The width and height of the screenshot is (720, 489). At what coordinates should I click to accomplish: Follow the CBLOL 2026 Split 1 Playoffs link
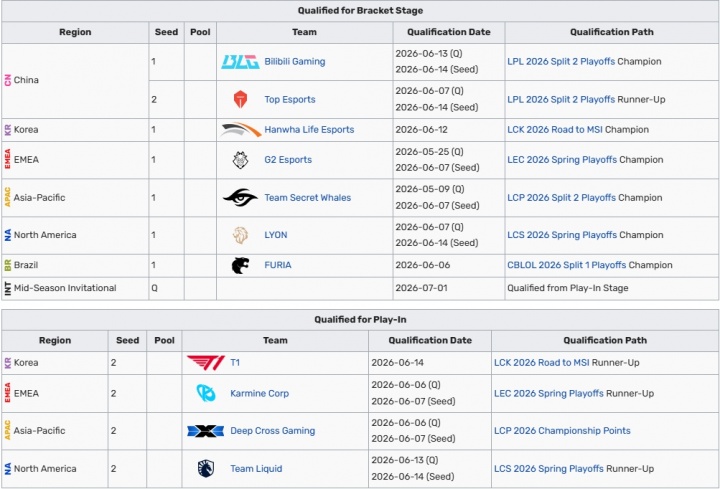pos(567,265)
